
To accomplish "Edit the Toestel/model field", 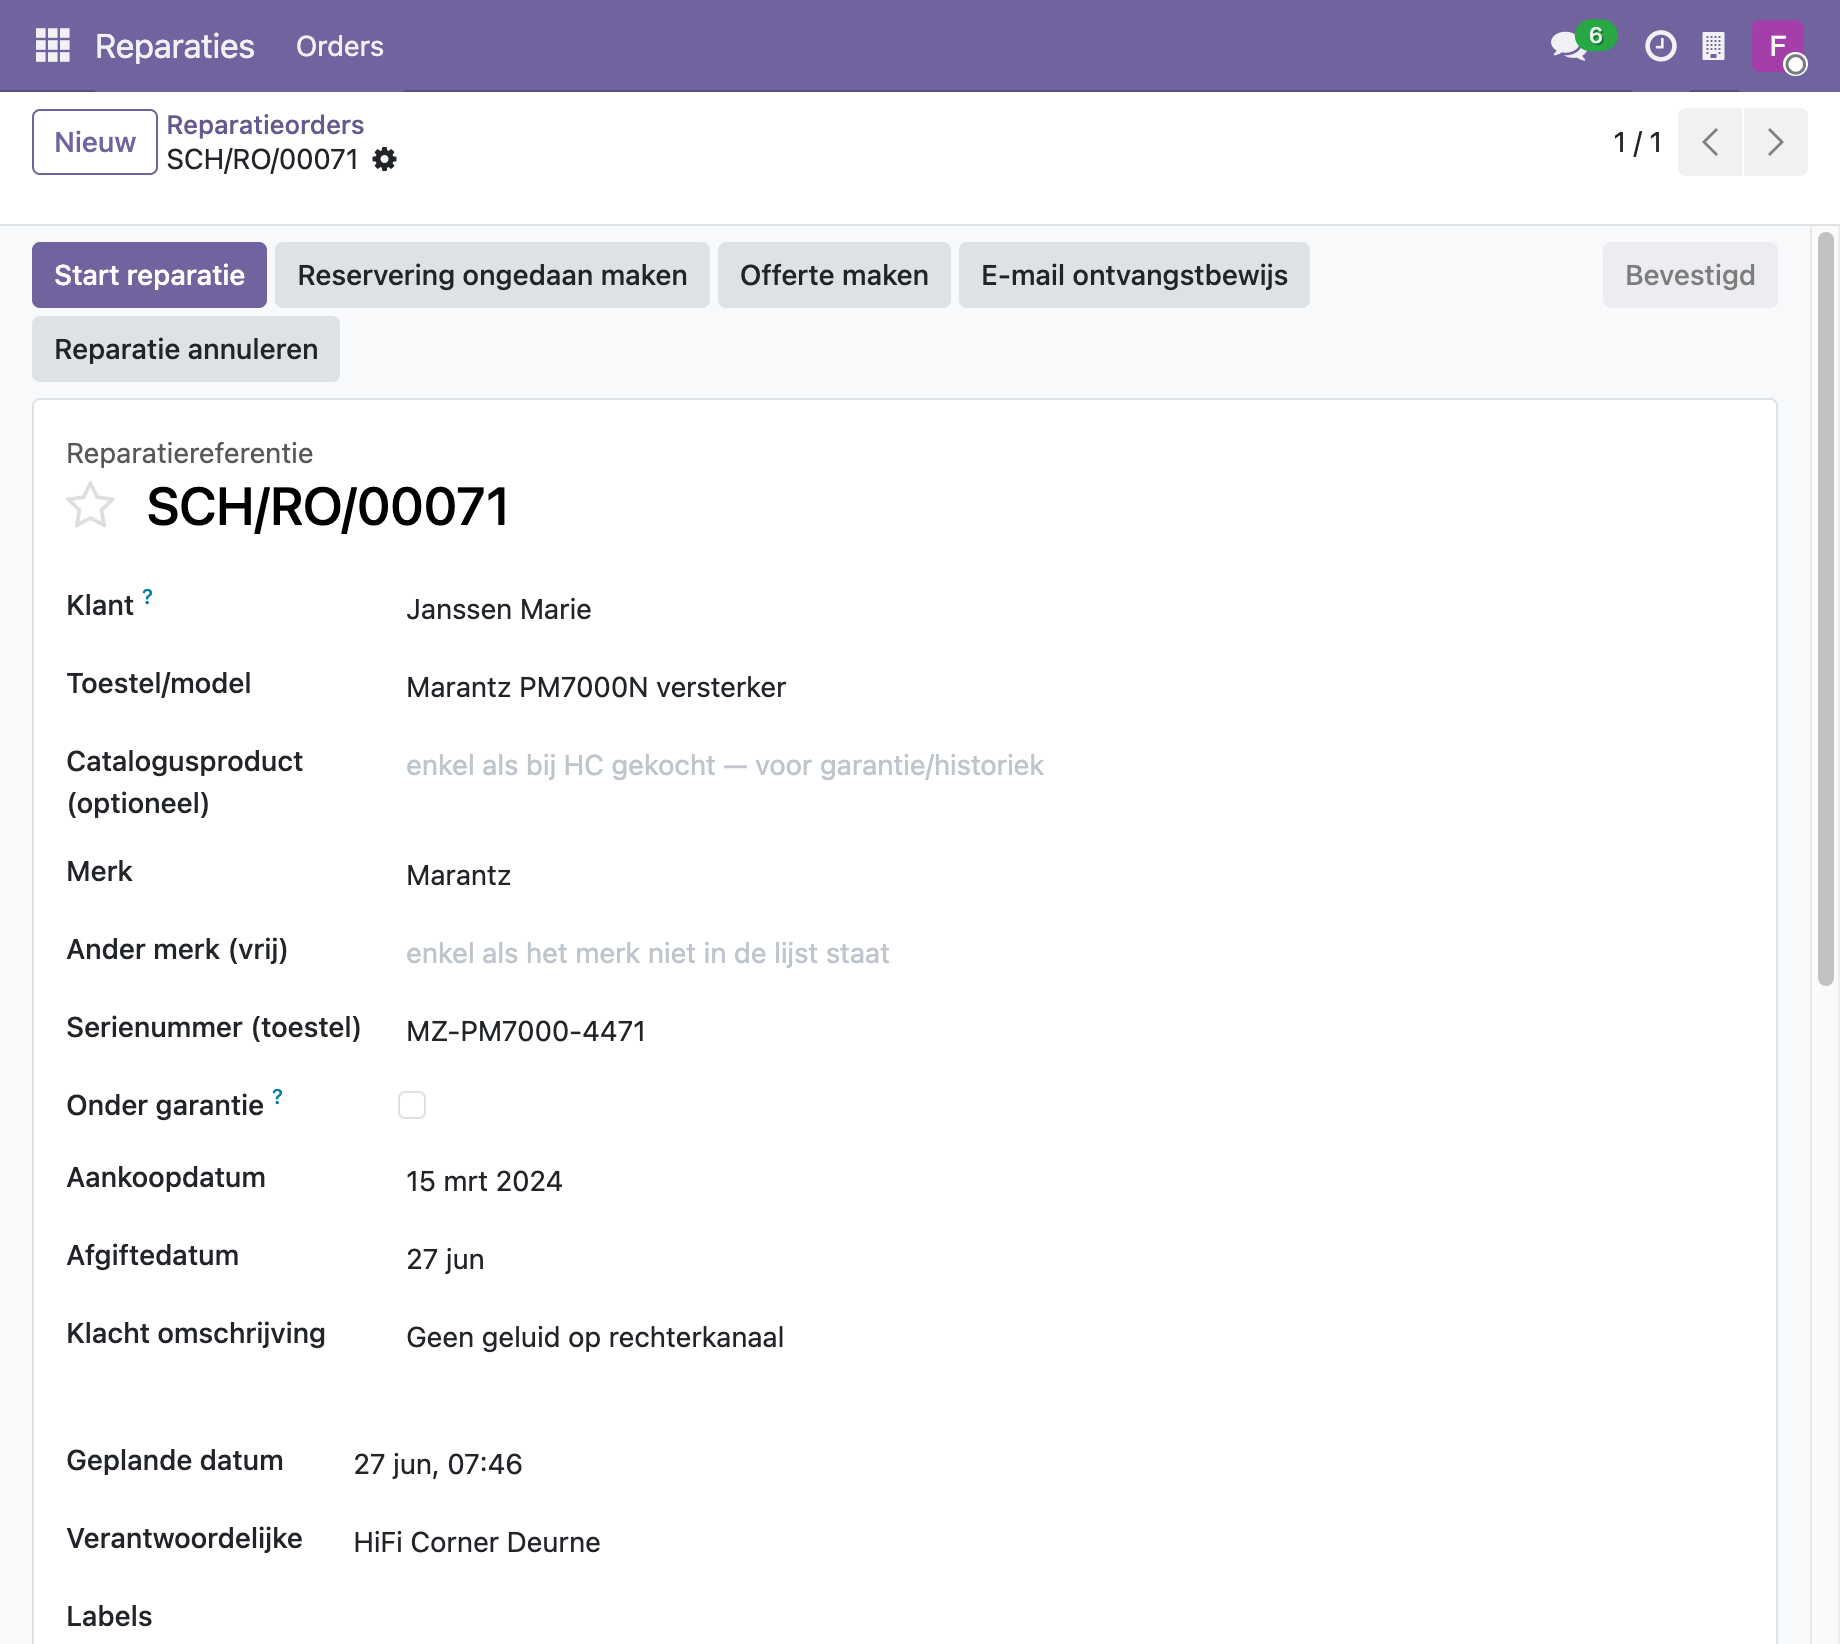I will click(x=1074, y=687).
